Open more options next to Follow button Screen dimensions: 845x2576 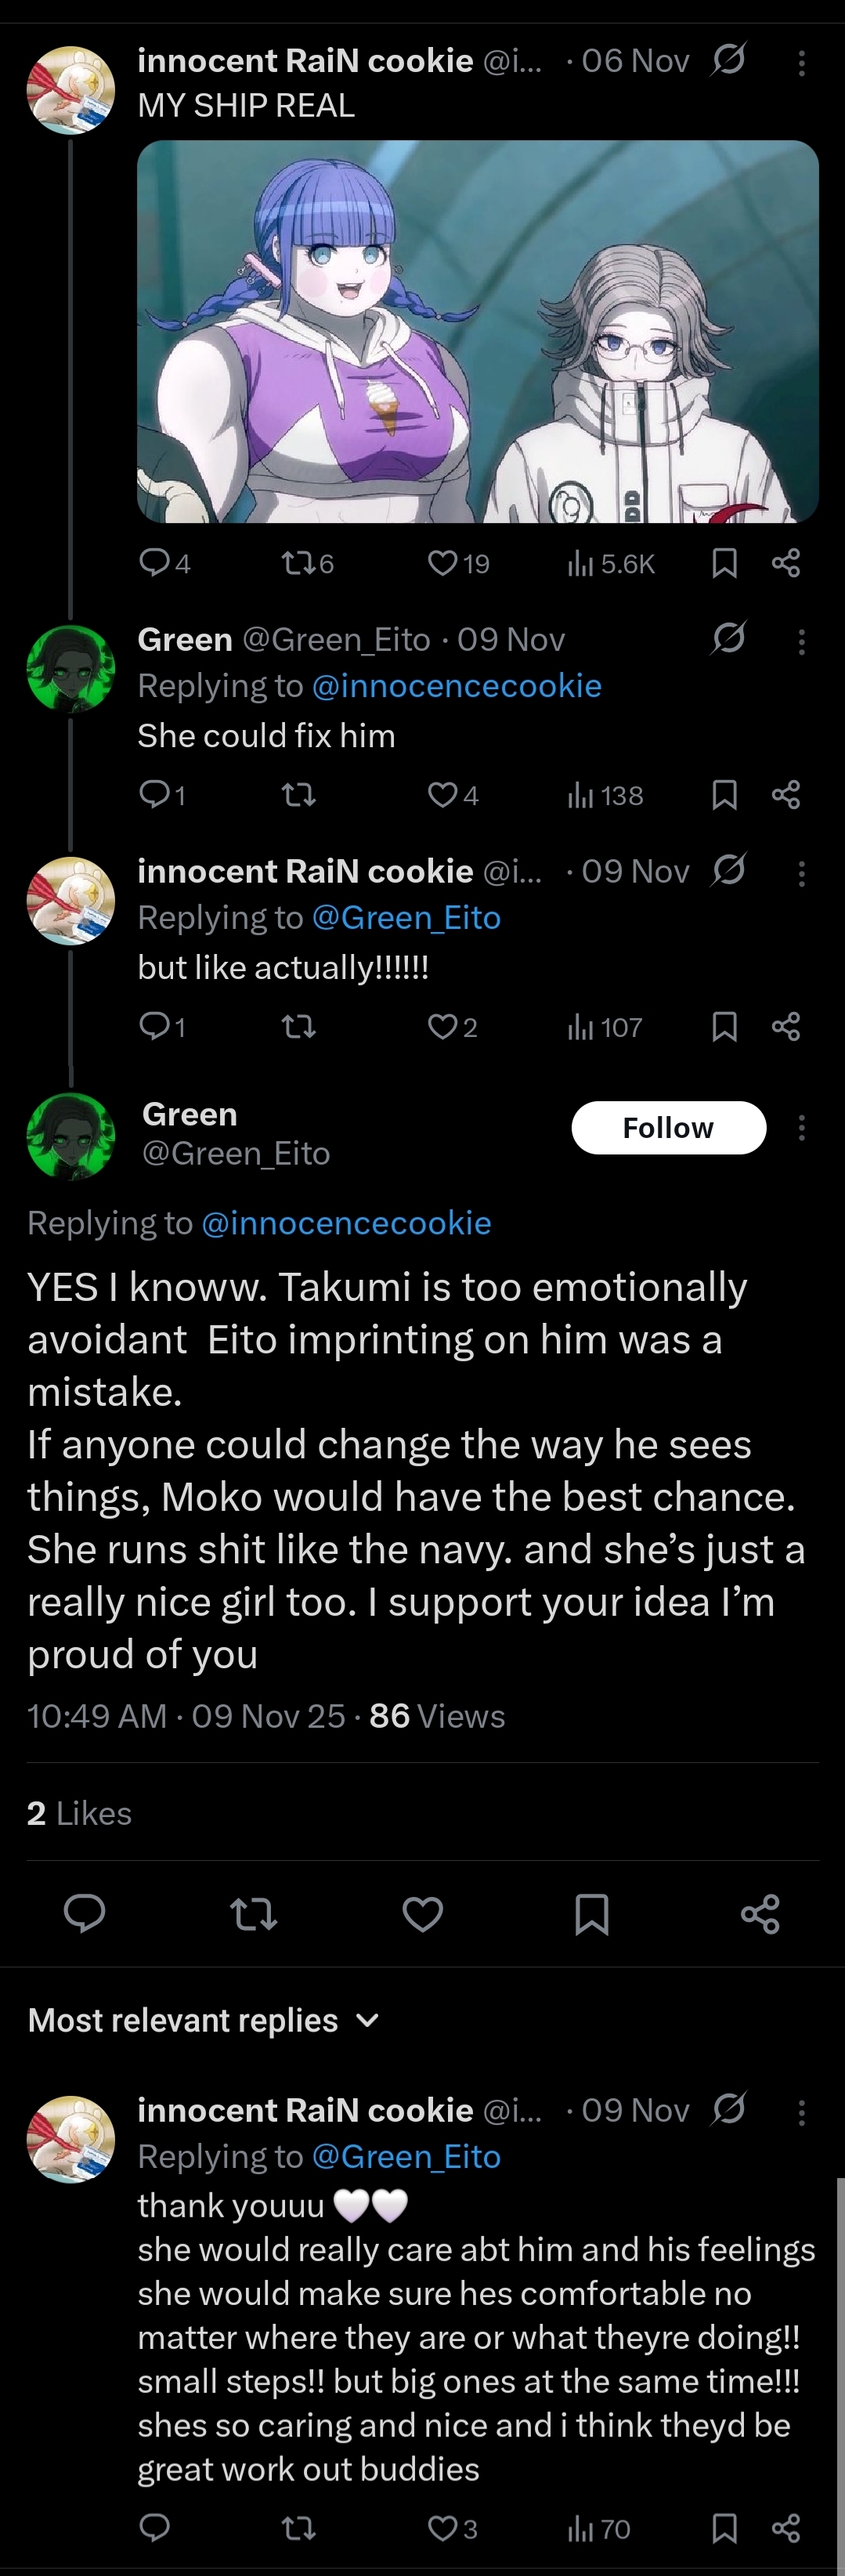(x=801, y=1128)
